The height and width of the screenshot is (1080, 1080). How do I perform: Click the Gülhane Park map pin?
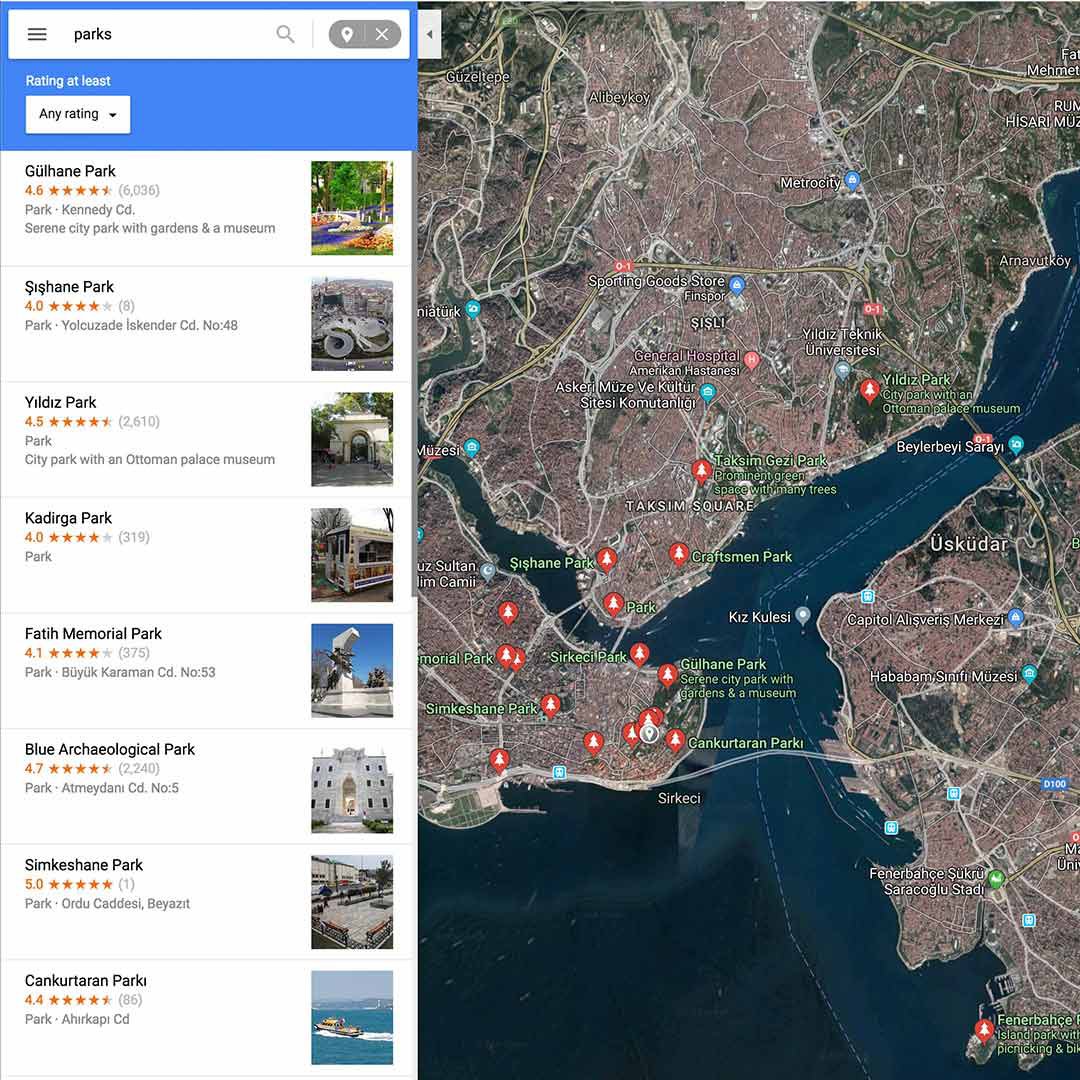tap(667, 675)
